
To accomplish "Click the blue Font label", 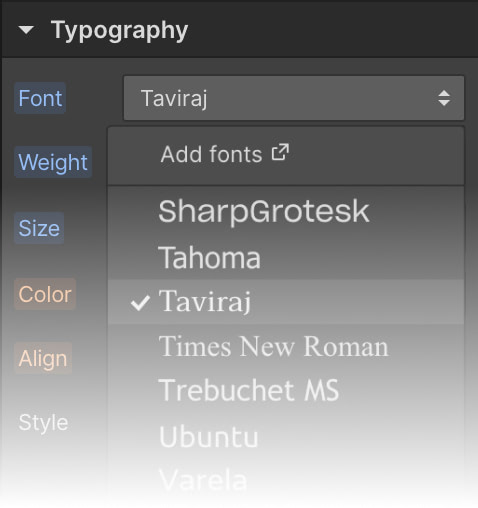I will 40,98.
